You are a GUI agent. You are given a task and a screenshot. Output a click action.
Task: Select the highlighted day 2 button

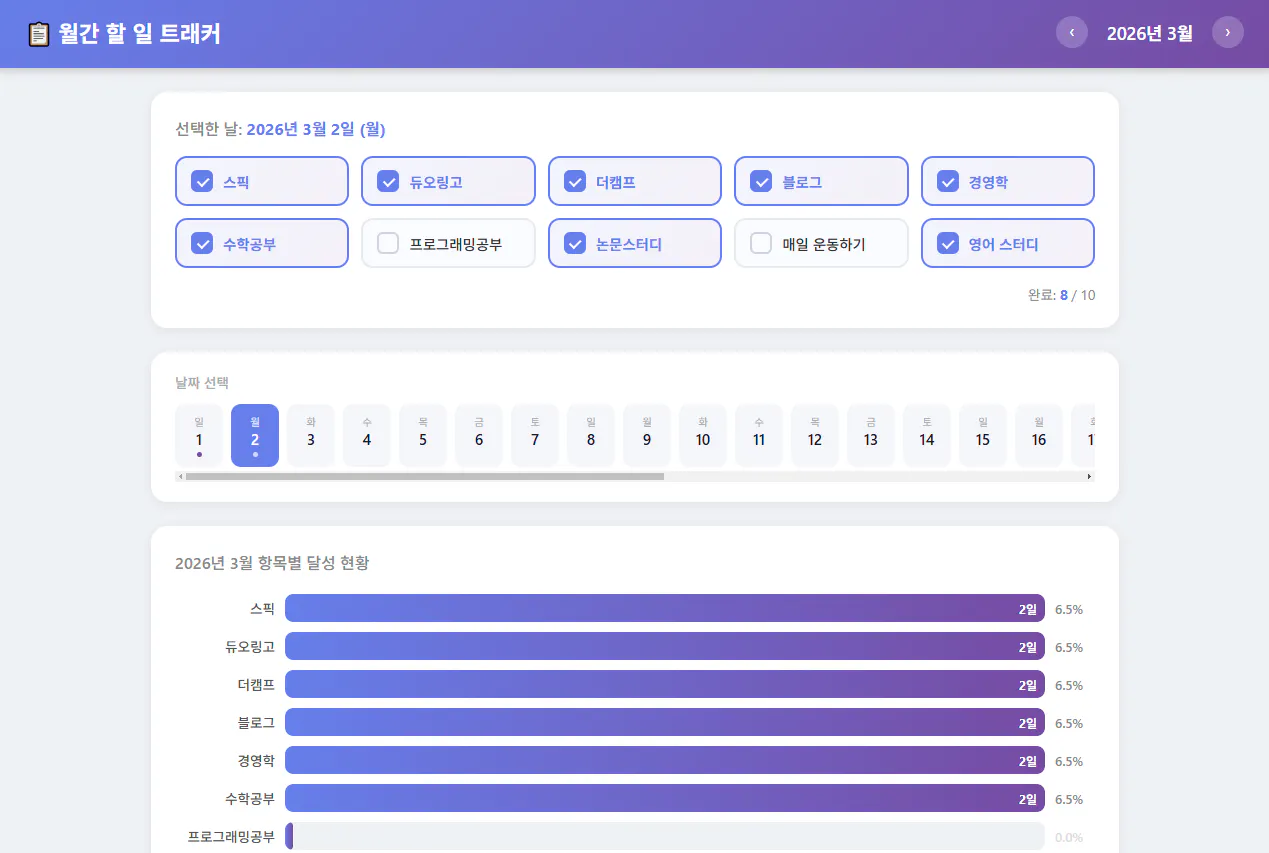[x=255, y=436]
